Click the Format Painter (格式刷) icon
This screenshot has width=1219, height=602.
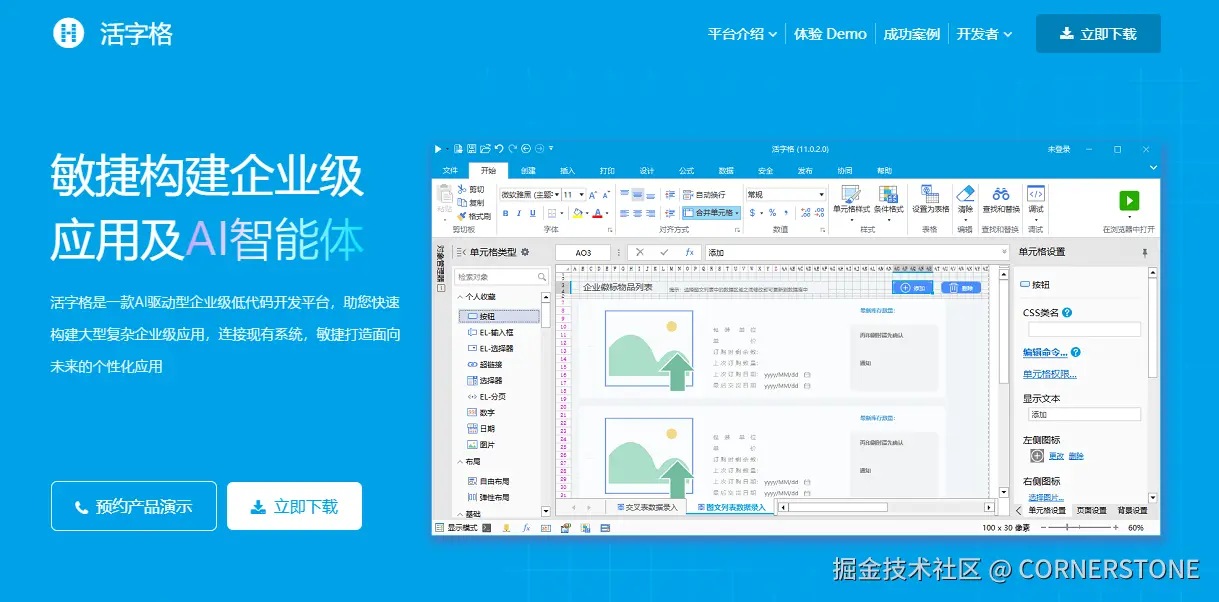462,216
